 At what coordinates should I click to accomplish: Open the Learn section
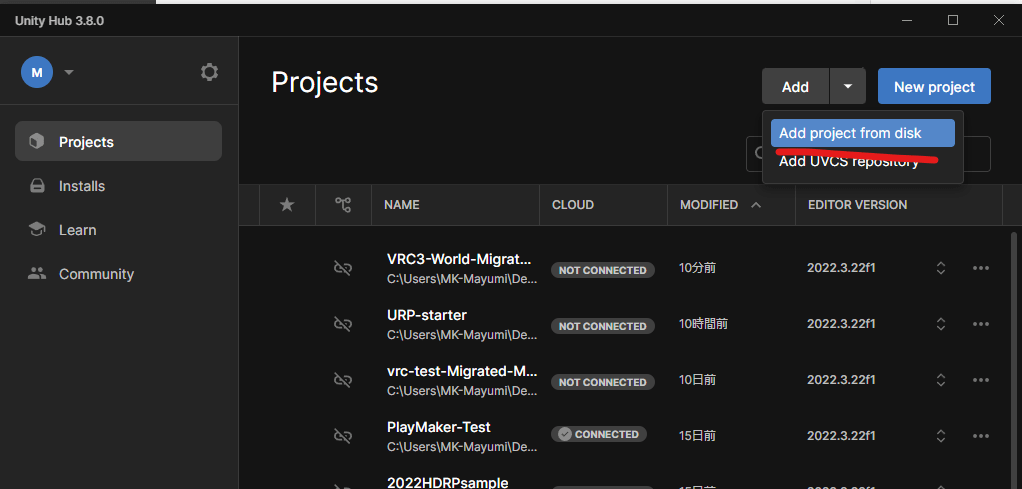(78, 230)
